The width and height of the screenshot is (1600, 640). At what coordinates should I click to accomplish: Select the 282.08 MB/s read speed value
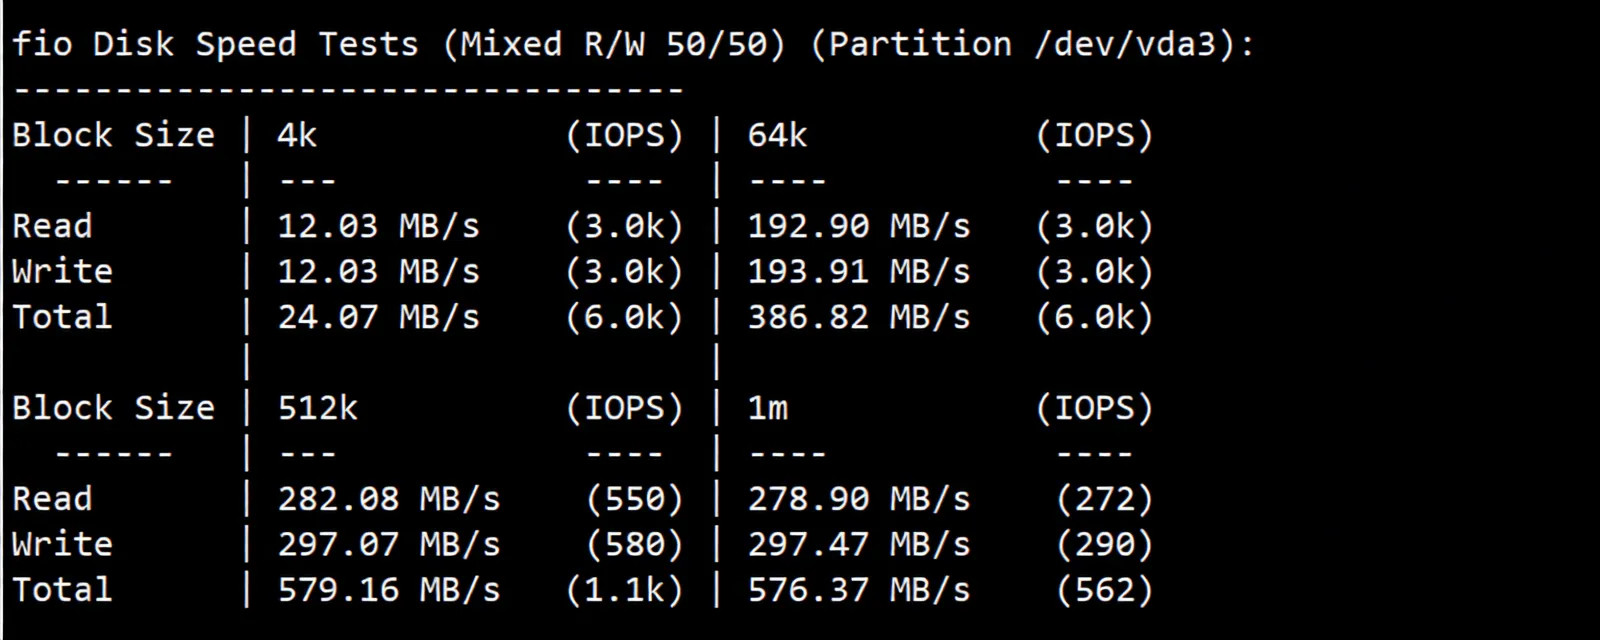click(x=388, y=499)
